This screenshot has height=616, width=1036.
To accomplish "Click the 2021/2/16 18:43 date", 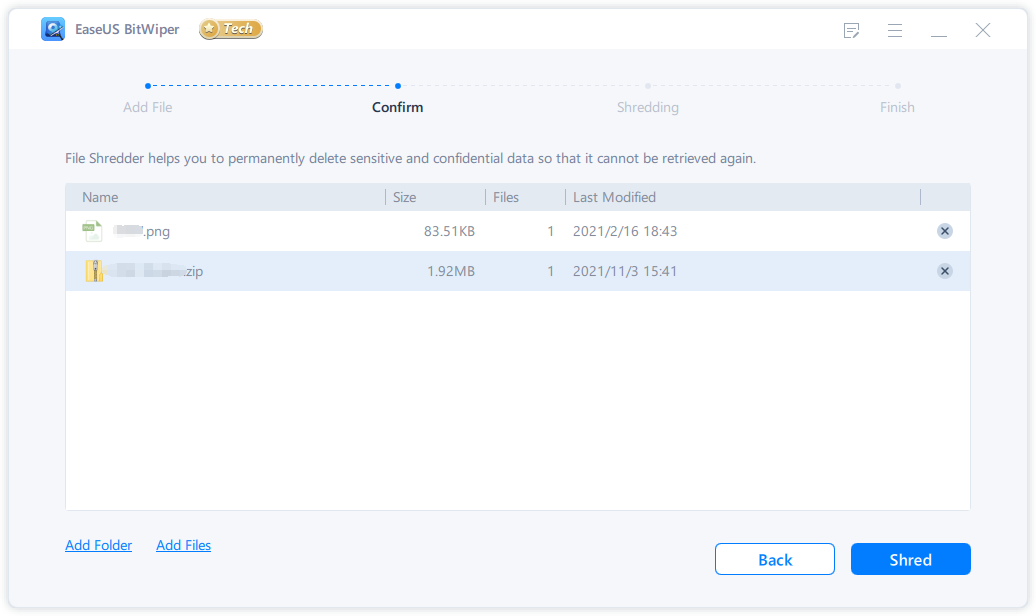I will coord(624,231).
